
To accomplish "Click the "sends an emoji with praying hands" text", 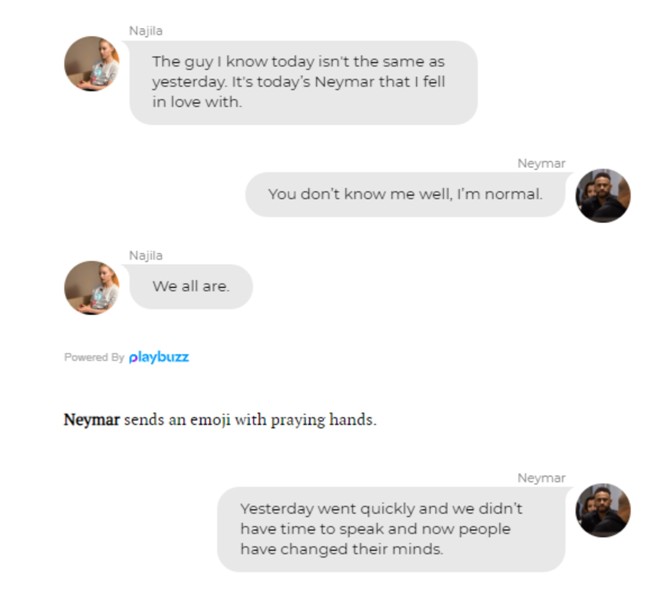I will click(x=250, y=420).
